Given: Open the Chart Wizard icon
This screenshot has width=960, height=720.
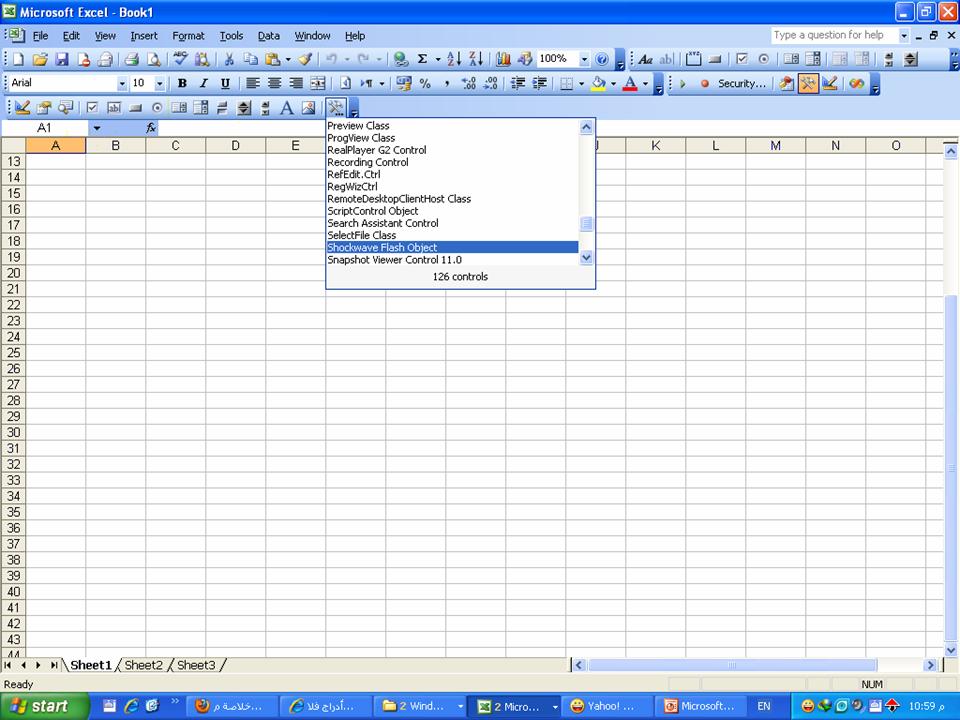Looking at the screenshot, I should click(503, 59).
